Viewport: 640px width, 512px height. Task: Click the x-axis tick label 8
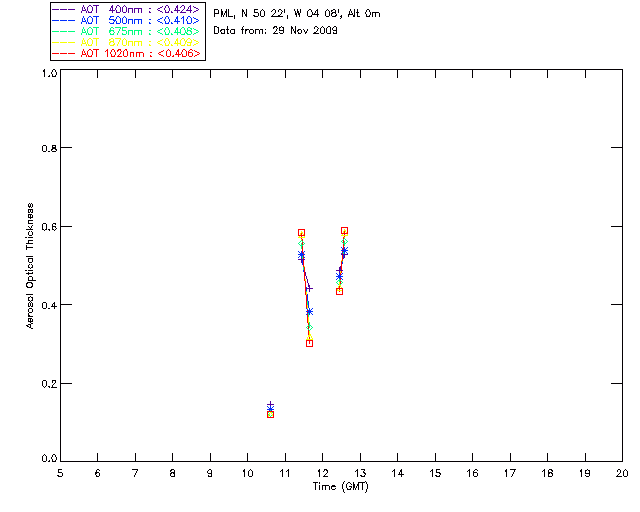(173, 473)
